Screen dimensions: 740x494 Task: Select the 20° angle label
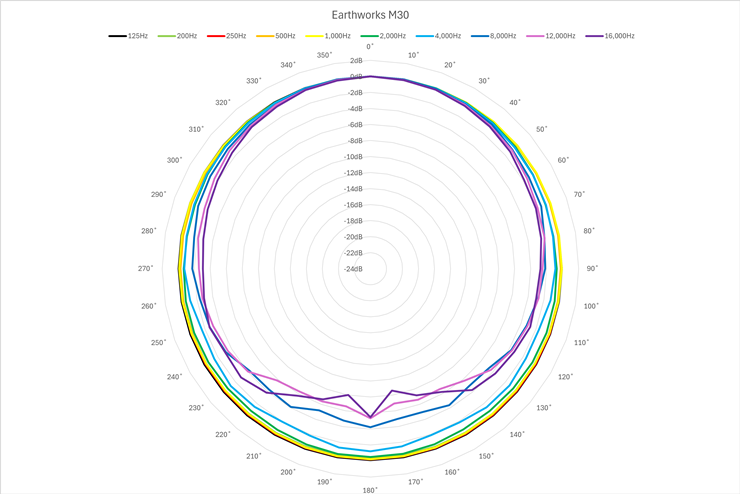450,65
